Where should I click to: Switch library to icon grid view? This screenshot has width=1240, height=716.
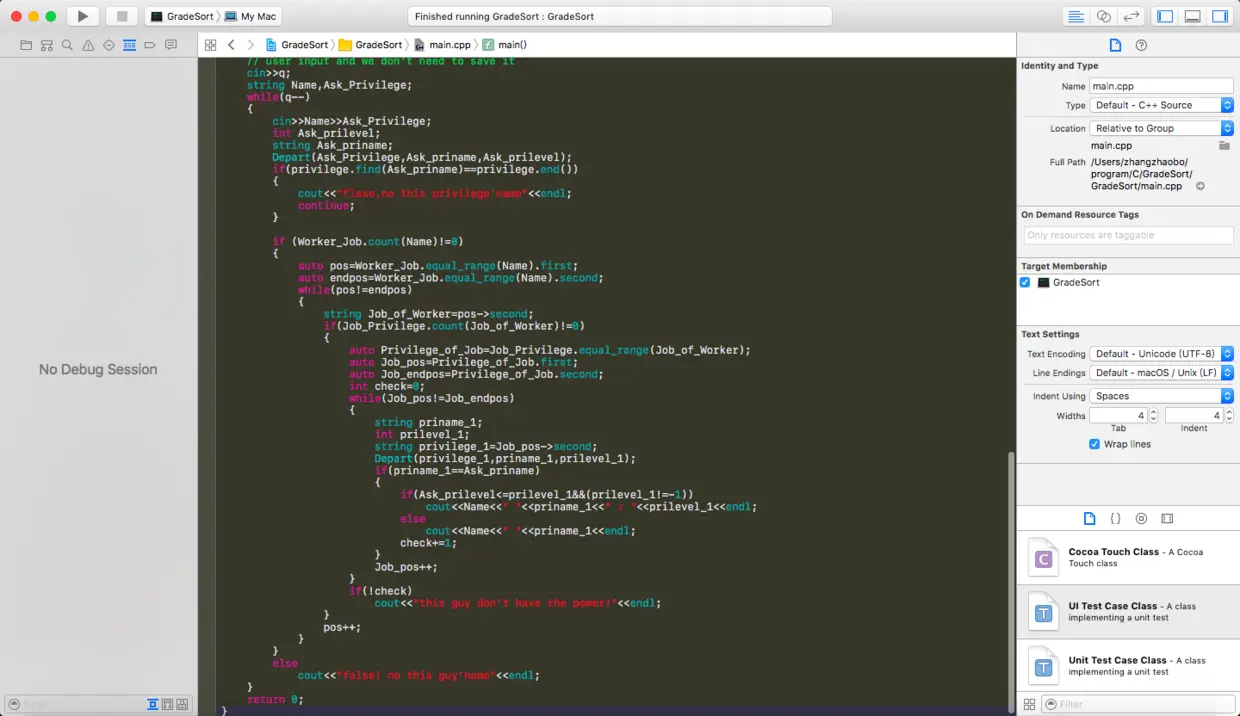(x=1029, y=704)
